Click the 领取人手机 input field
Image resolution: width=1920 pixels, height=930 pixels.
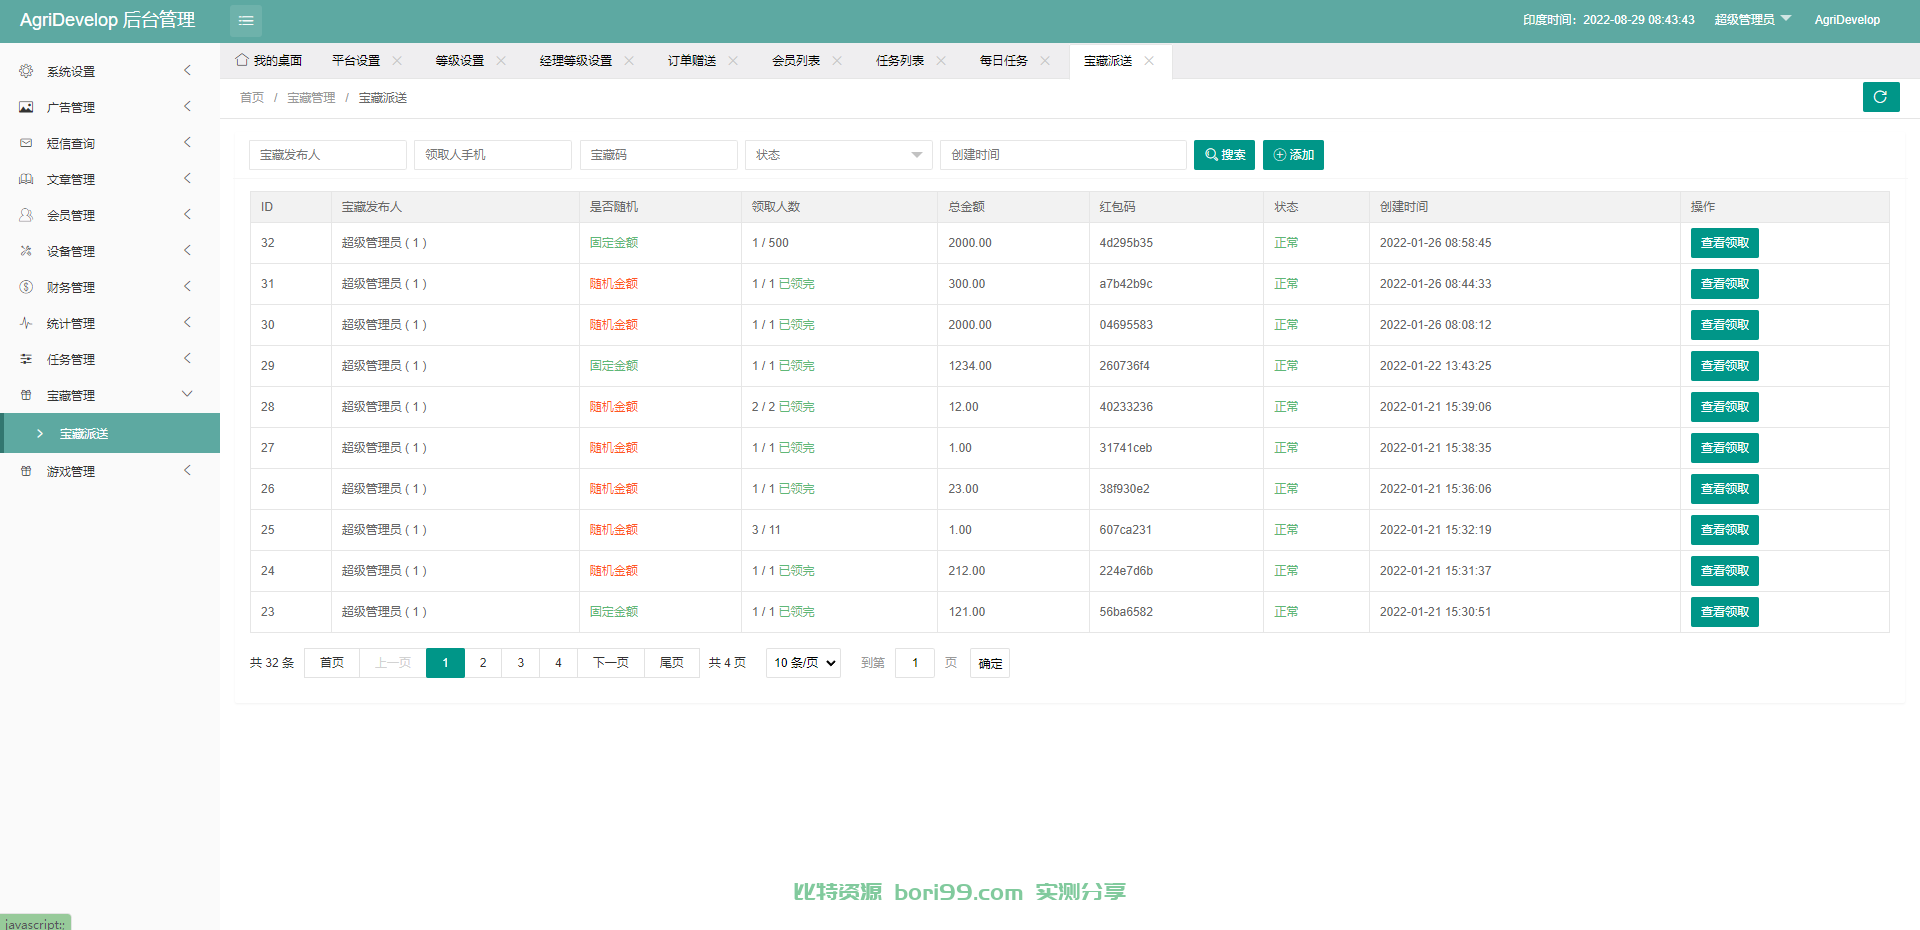493,155
